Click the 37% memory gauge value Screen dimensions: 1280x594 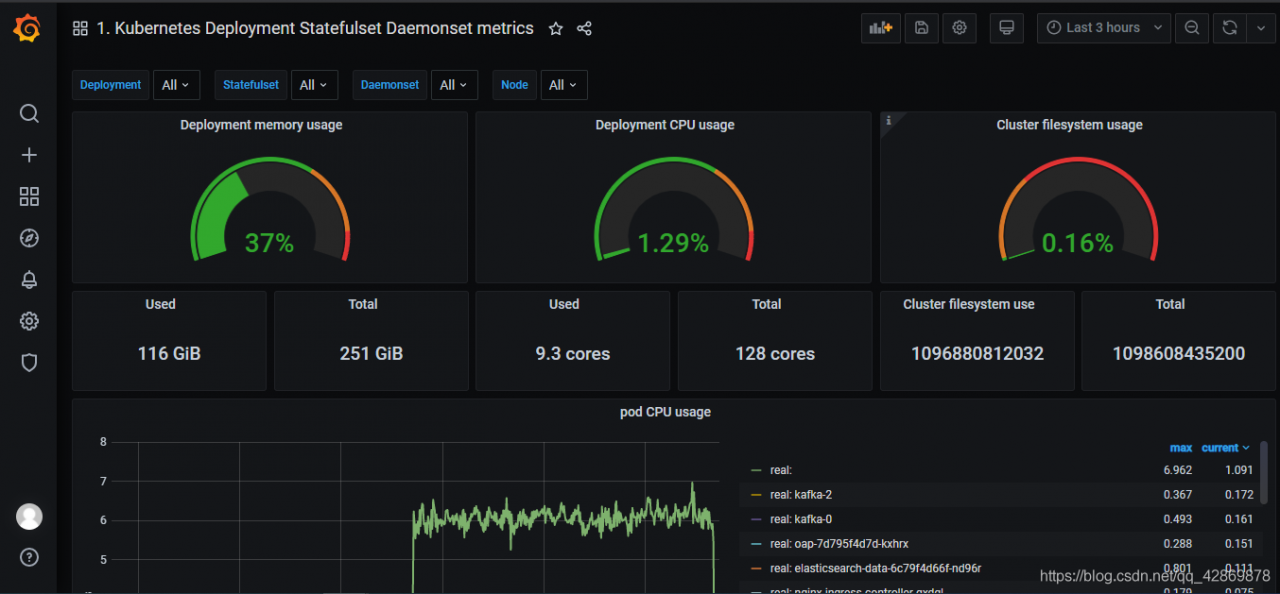tap(270, 243)
